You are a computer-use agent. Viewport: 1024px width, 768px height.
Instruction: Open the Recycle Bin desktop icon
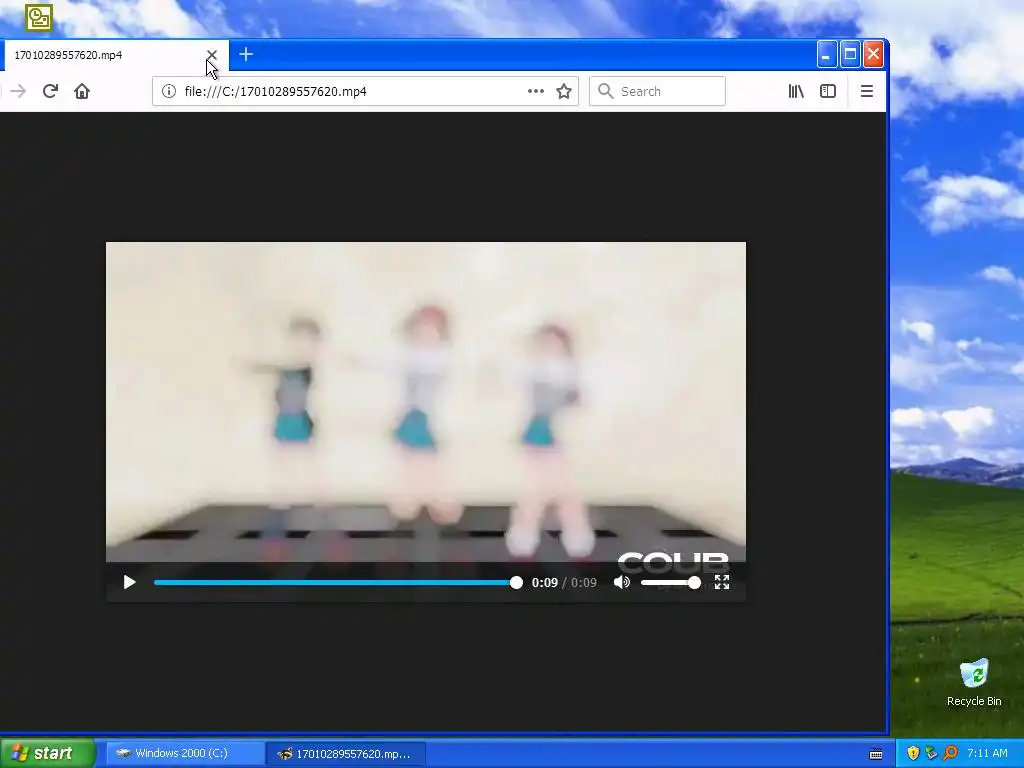tap(974, 683)
